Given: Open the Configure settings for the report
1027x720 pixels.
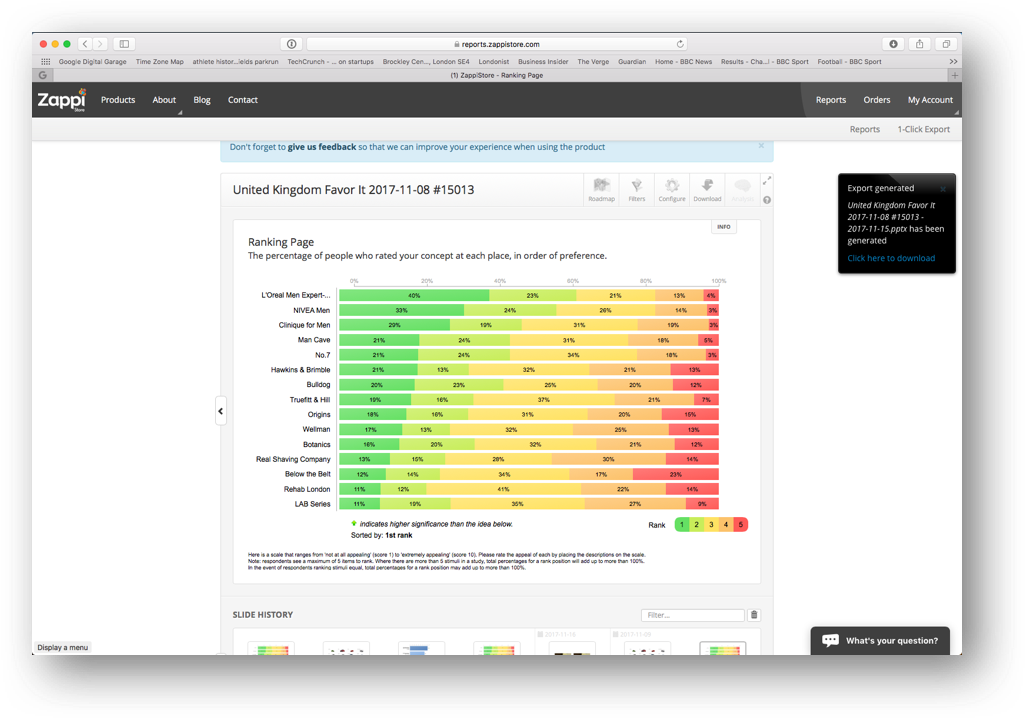Looking at the screenshot, I should coord(672,190).
